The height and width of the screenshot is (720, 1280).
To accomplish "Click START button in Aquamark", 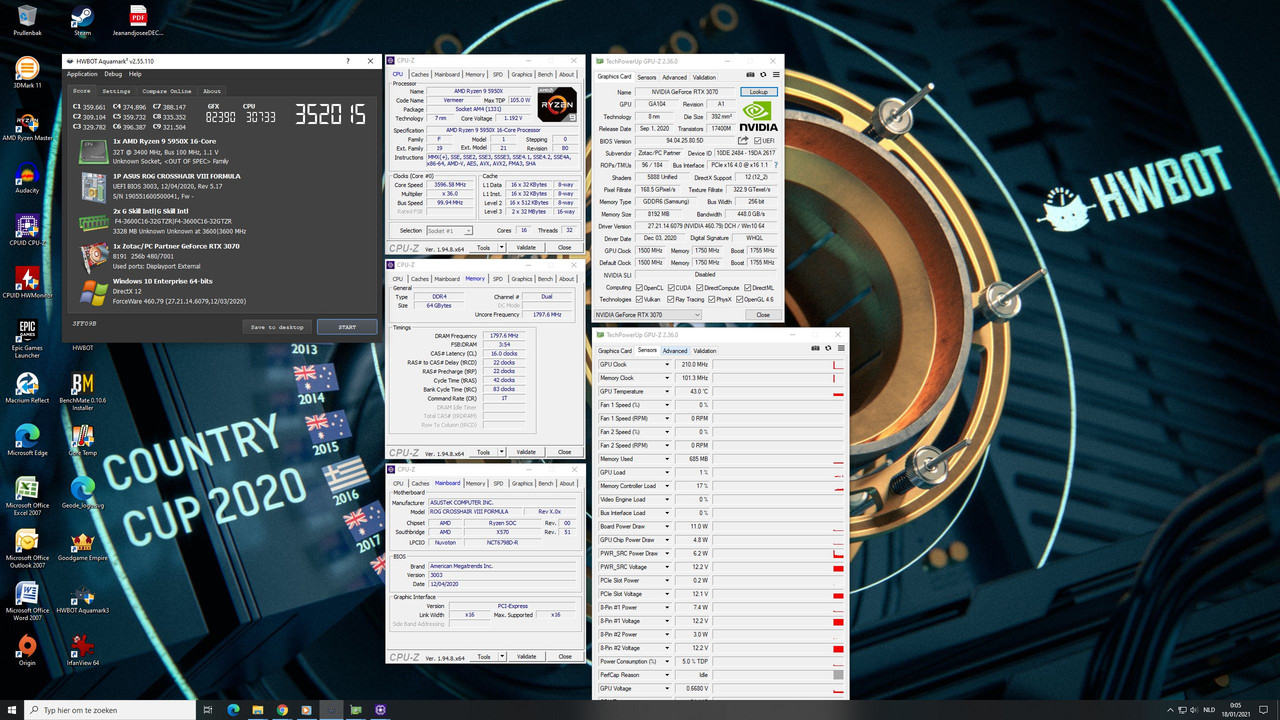I will (x=347, y=327).
